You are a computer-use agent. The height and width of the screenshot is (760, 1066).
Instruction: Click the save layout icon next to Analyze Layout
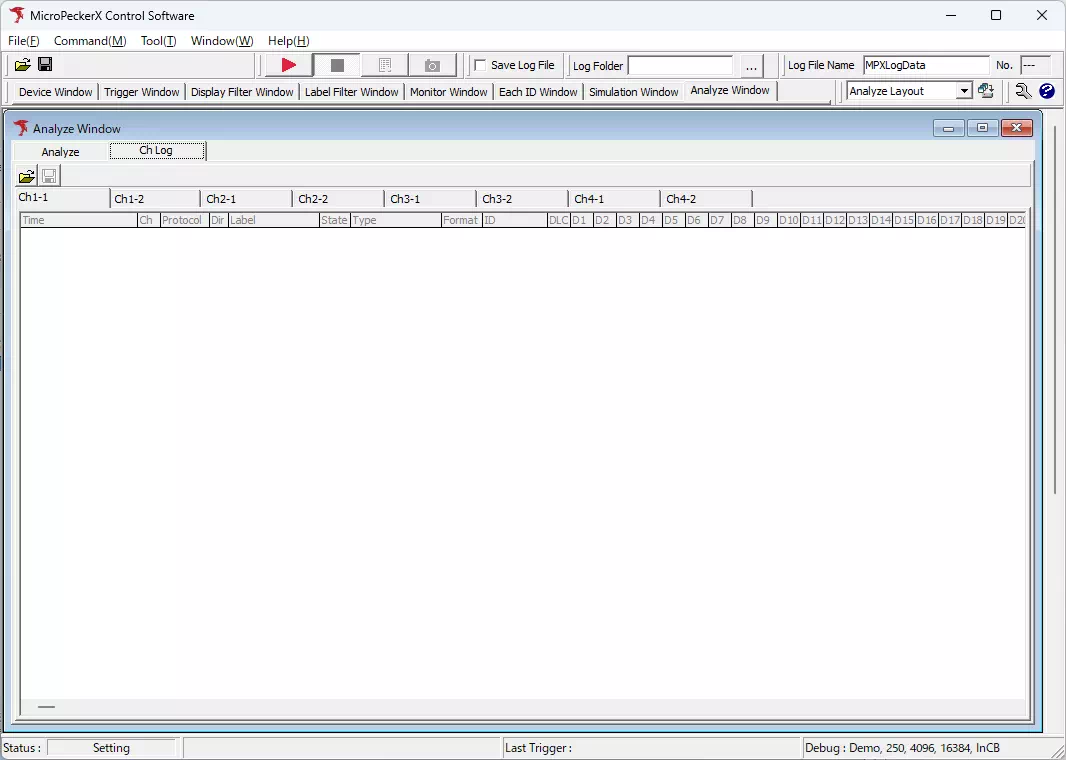coord(986,91)
